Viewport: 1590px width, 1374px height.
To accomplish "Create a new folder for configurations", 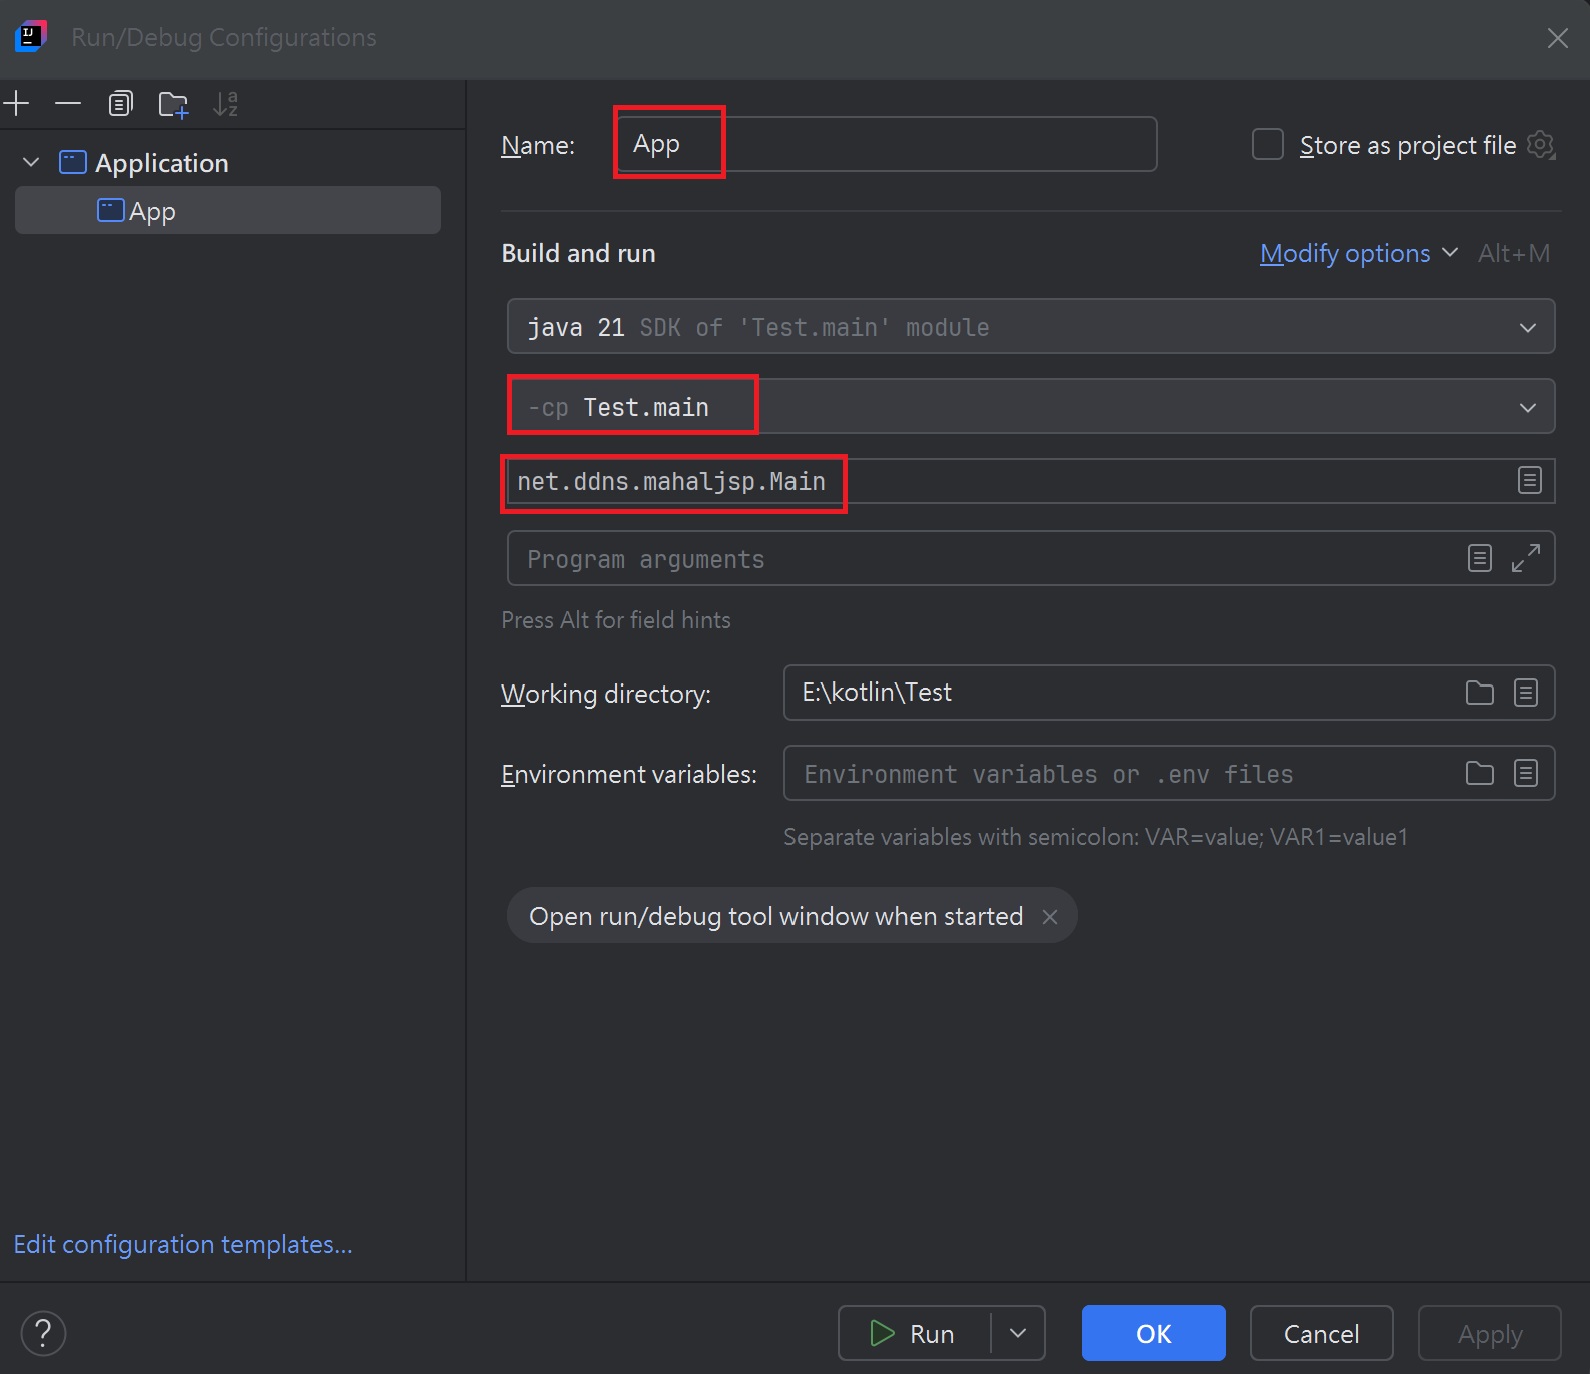I will 173,104.
